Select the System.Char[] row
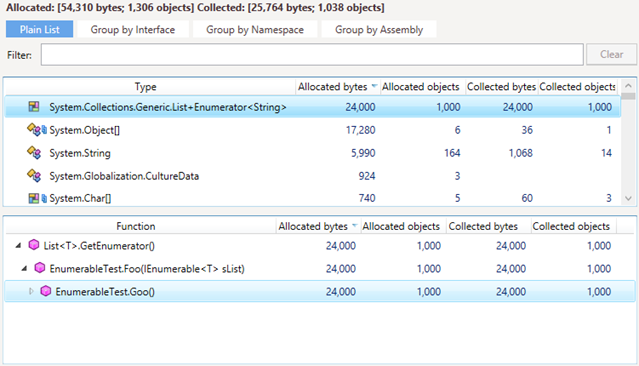 pyautogui.click(x=313, y=198)
